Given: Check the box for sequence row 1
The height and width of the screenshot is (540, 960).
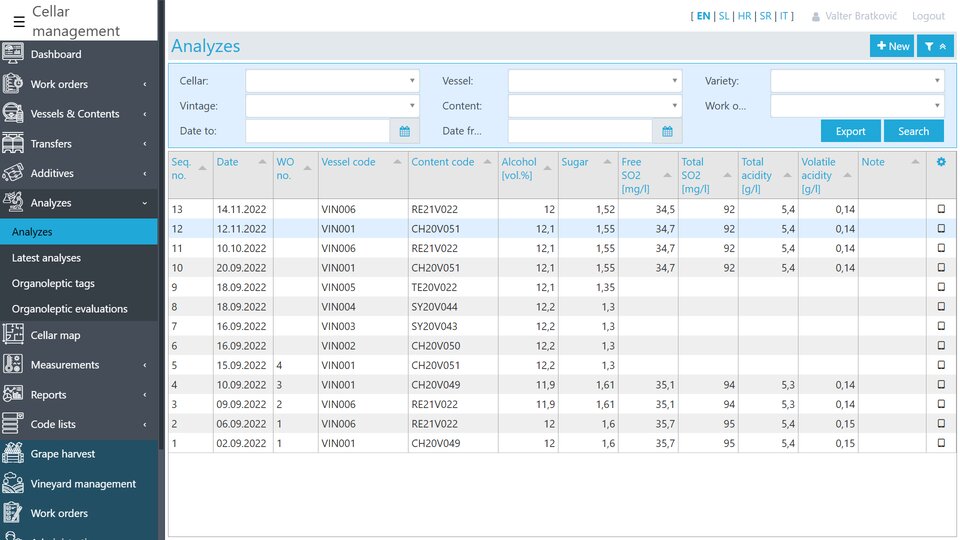Looking at the screenshot, I should [940, 443].
